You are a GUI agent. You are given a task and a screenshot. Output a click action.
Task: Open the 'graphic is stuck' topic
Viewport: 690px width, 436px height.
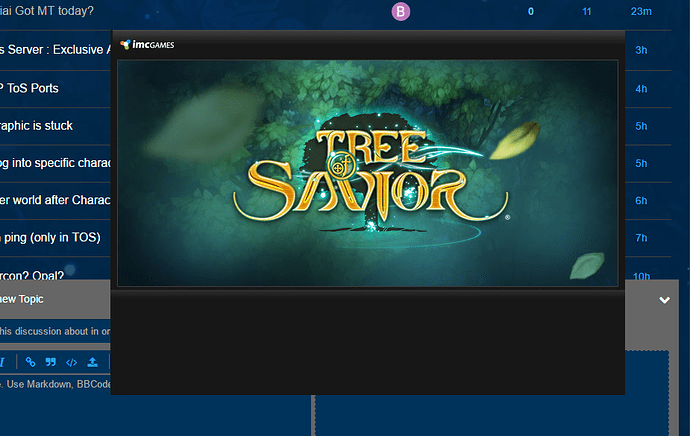coord(37,126)
